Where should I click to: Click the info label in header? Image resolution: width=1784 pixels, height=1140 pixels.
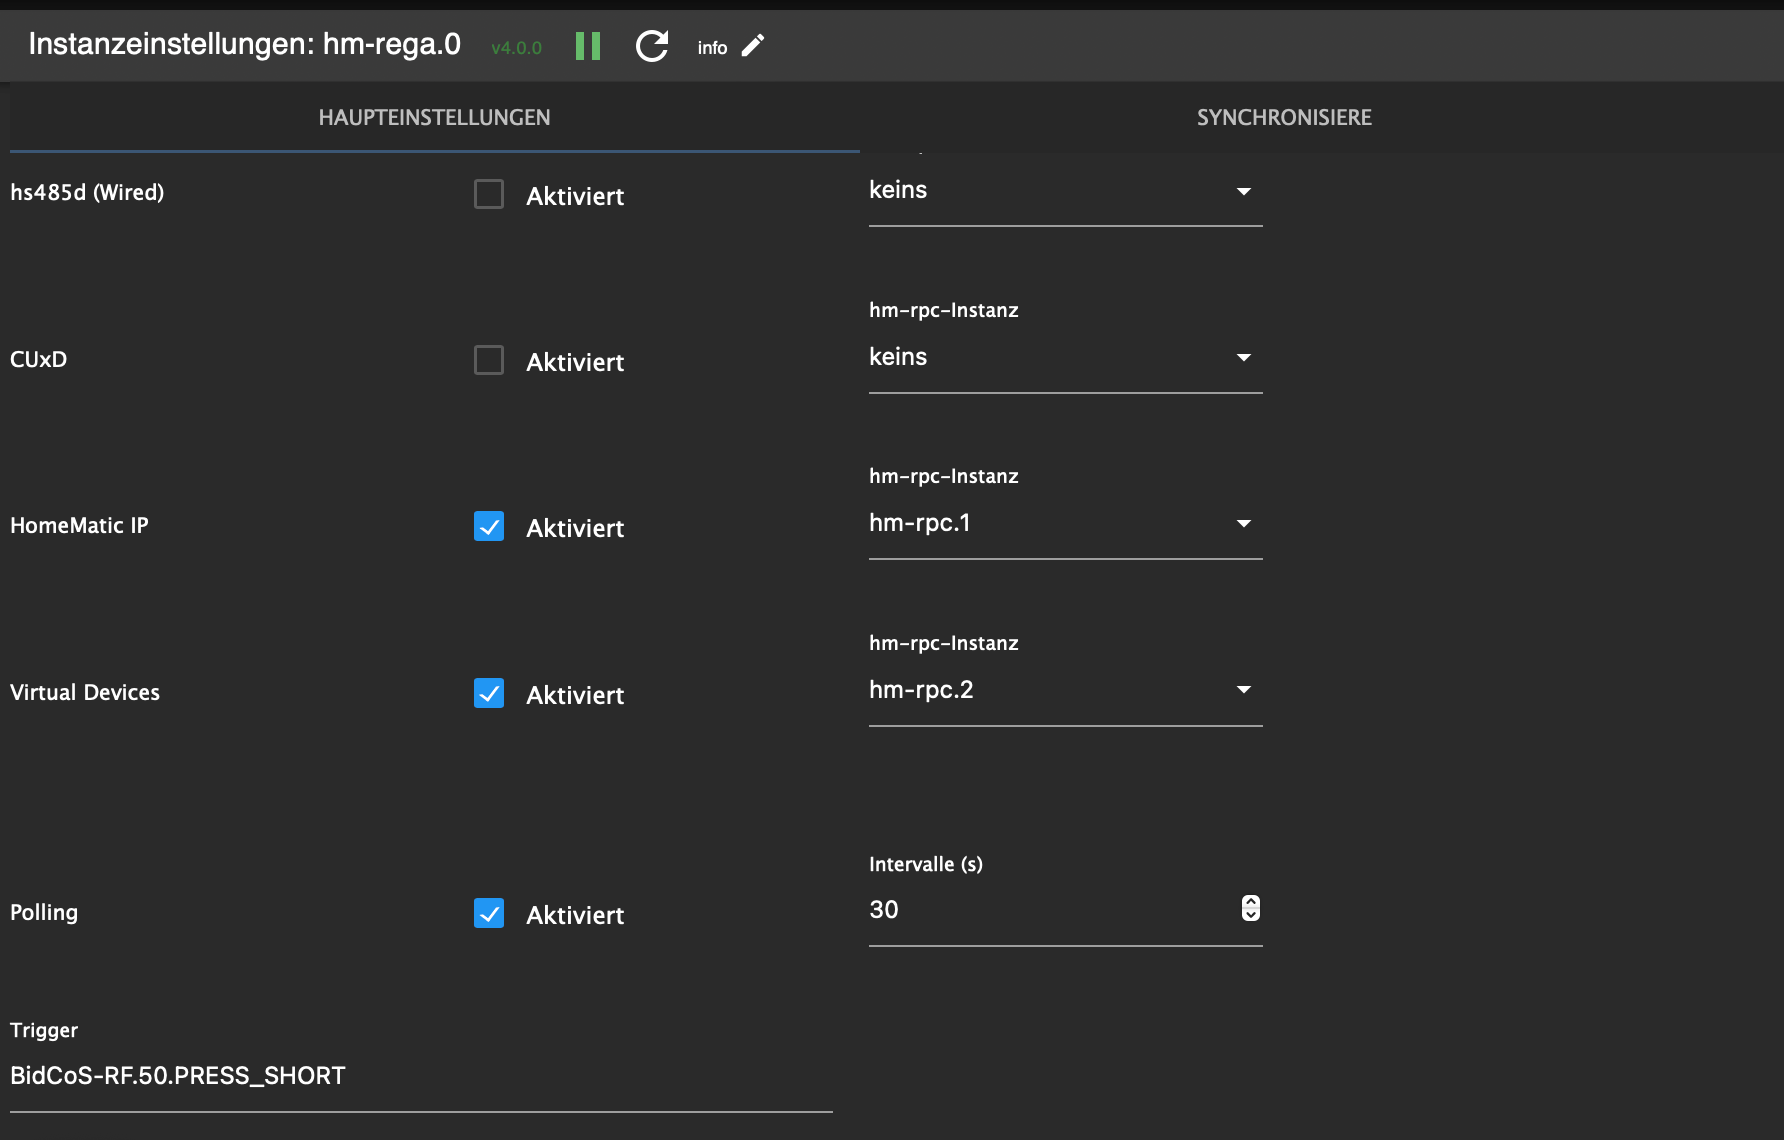[x=712, y=48]
